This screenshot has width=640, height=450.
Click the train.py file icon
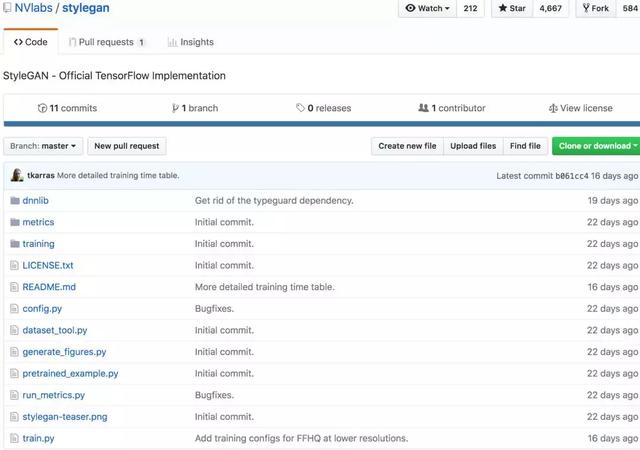pyautogui.click(x=14, y=439)
